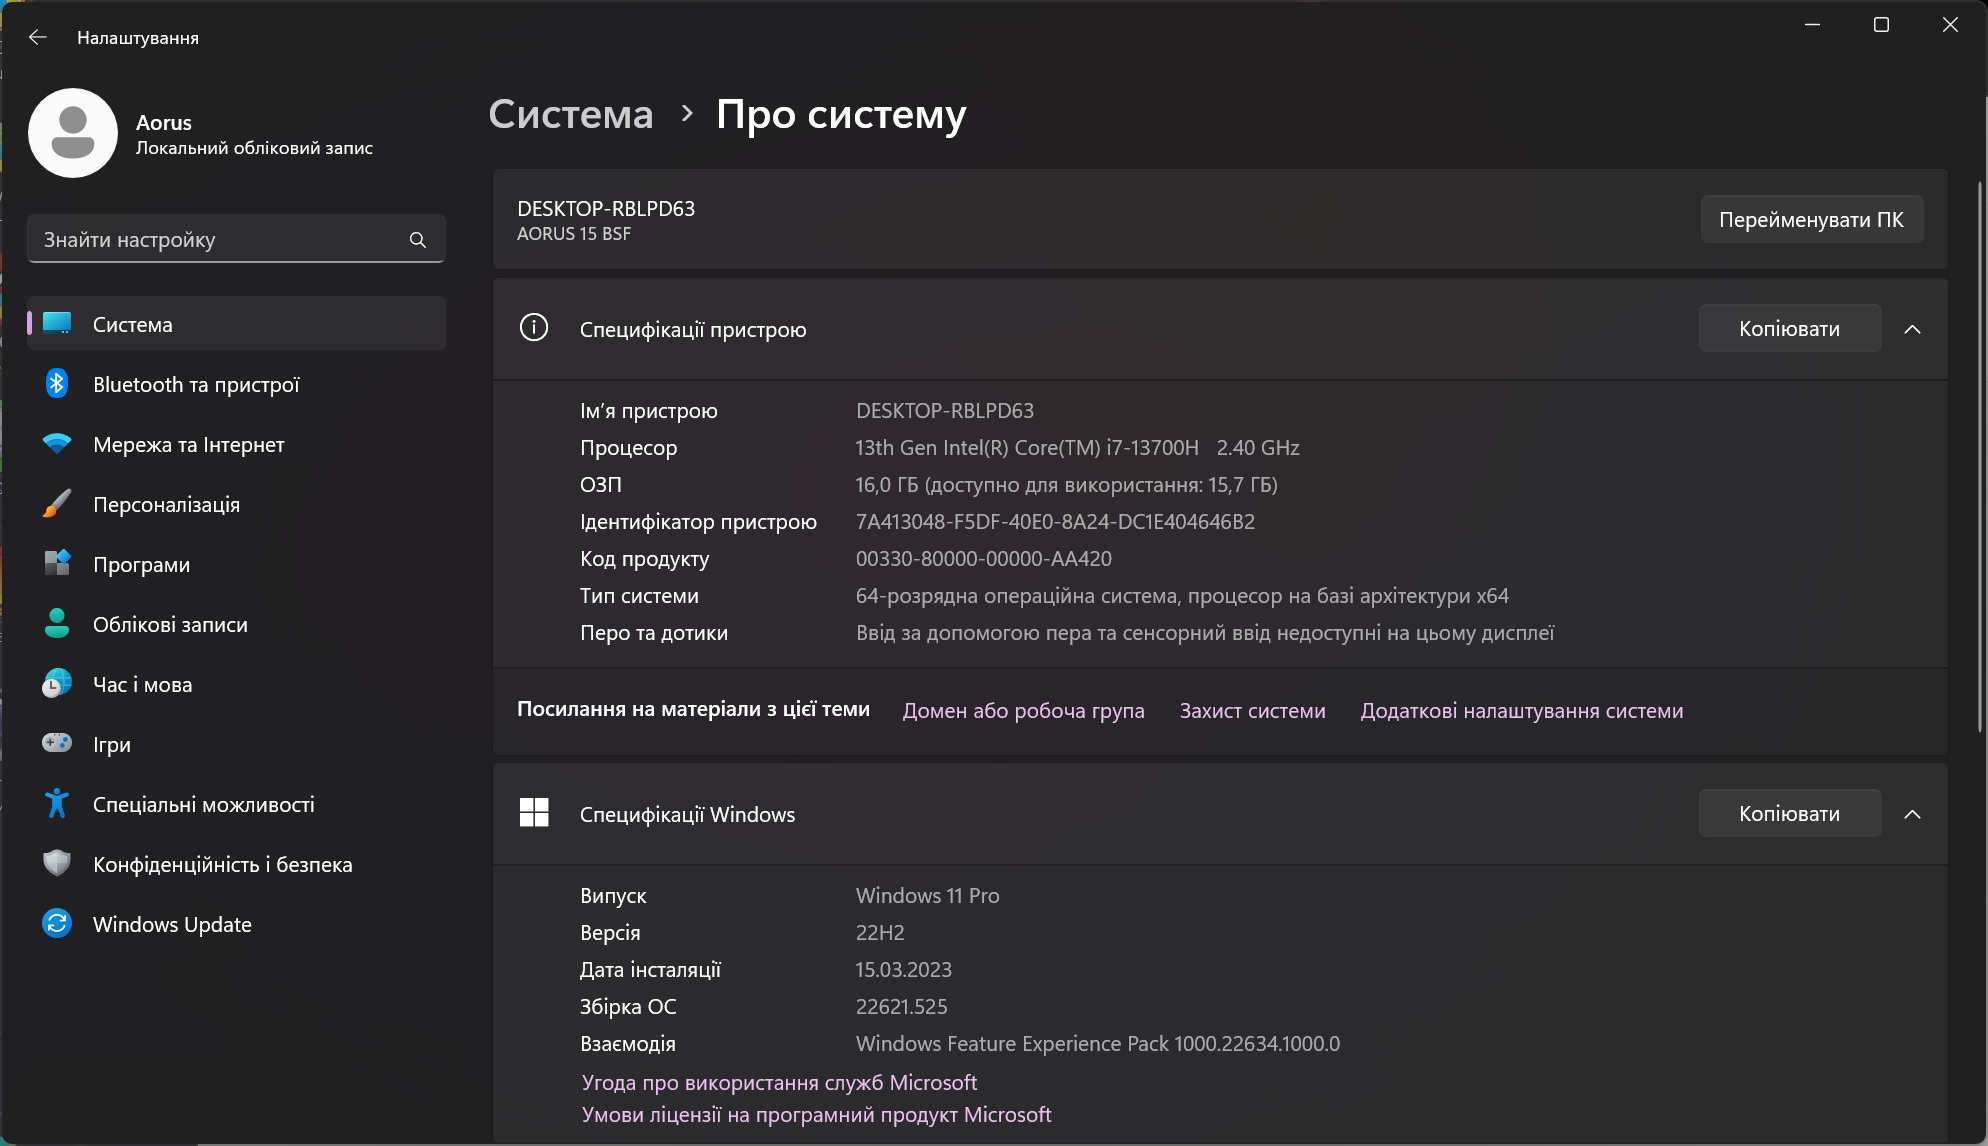The image size is (1988, 1146).
Task: Click the AORUS 15 BSF model name
Action: [x=574, y=233]
